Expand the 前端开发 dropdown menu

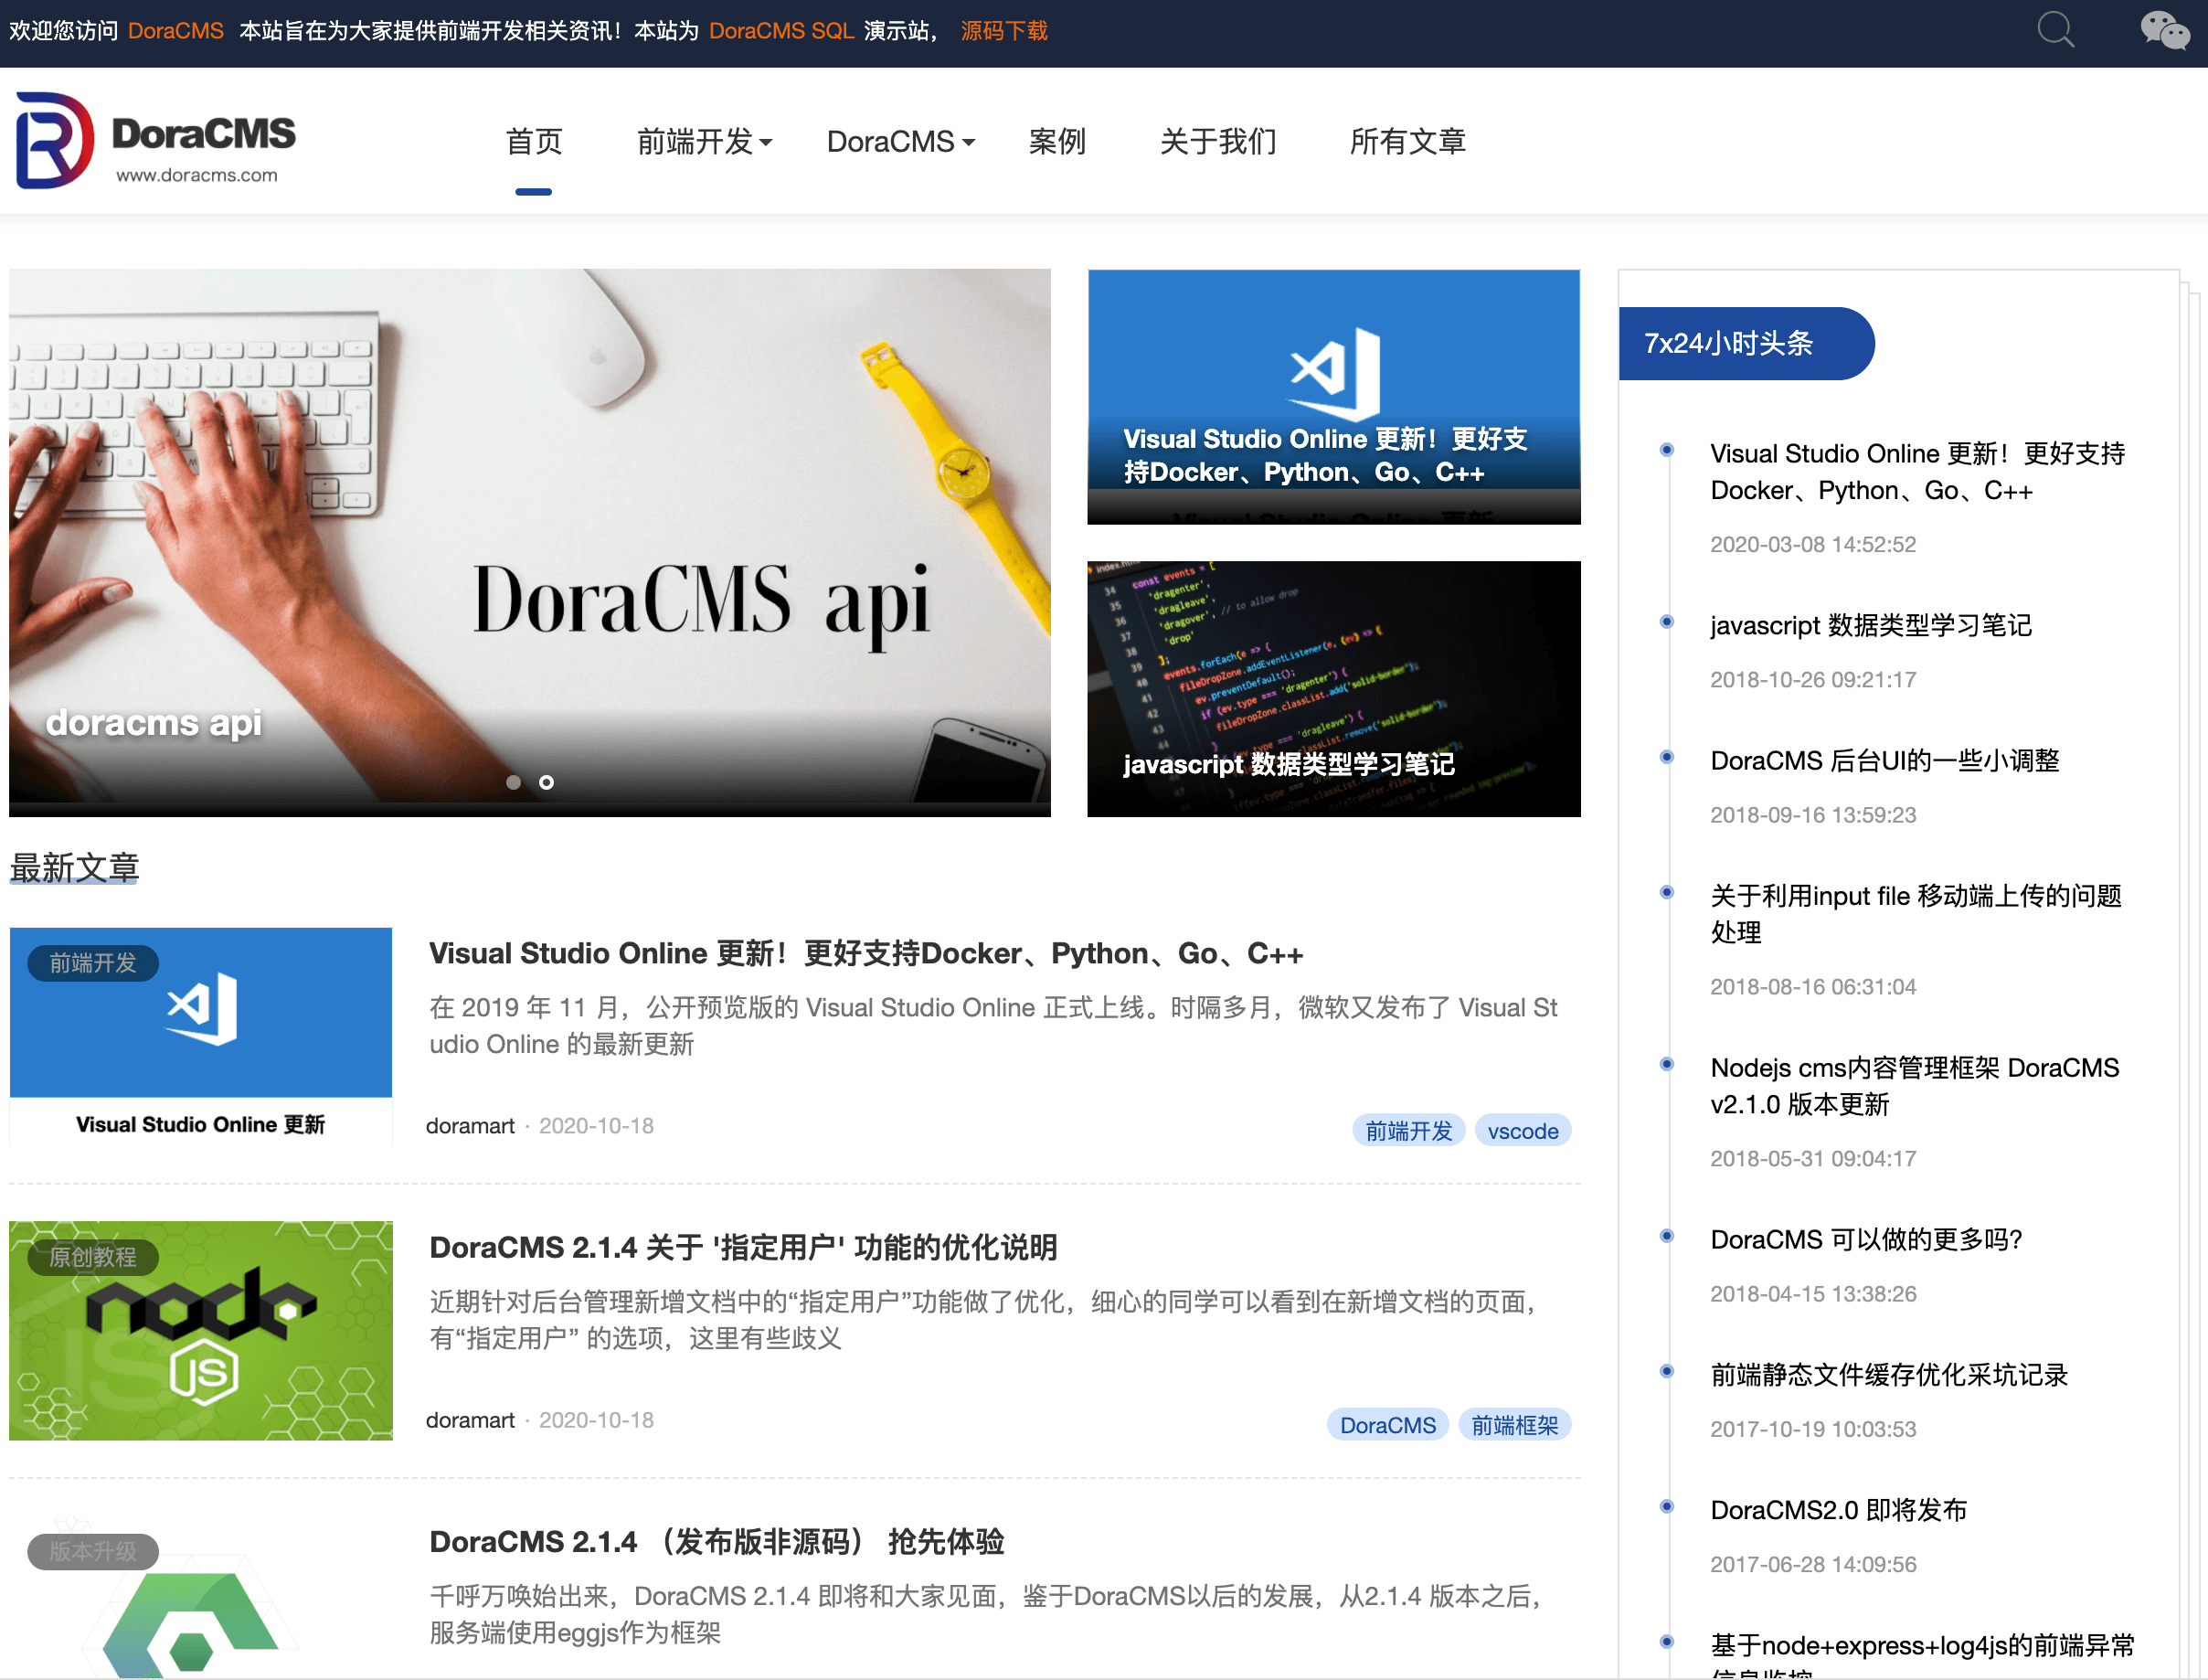pos(704,142)
